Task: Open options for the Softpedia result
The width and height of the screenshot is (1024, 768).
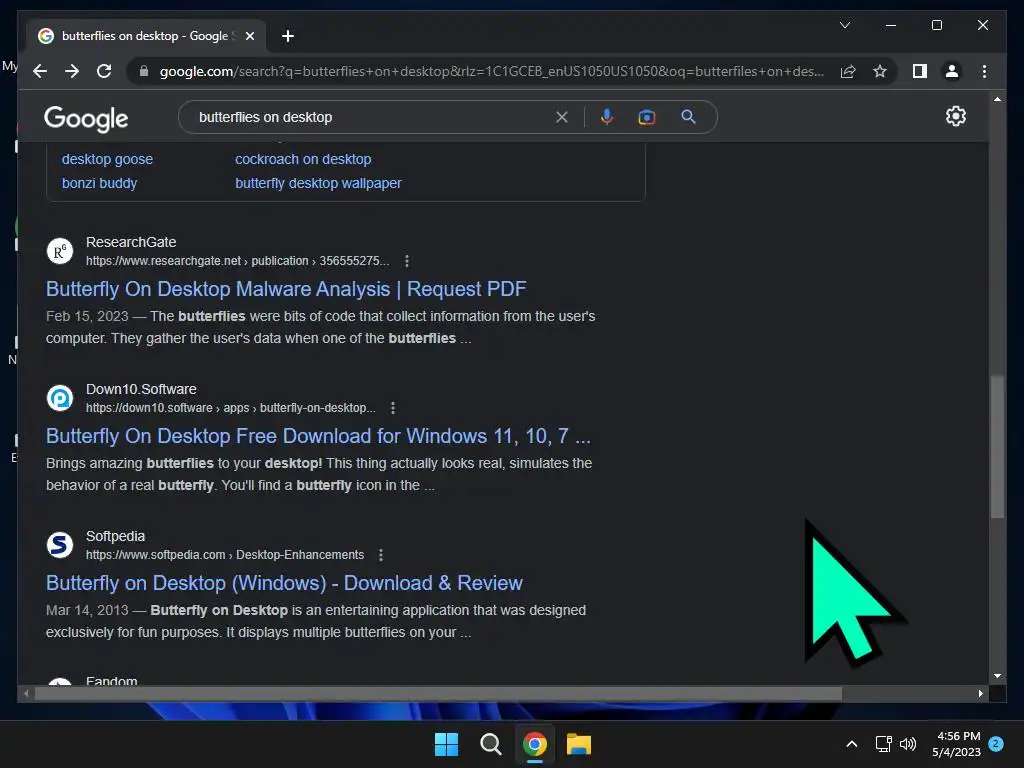Action: click(x=381, y=555)
